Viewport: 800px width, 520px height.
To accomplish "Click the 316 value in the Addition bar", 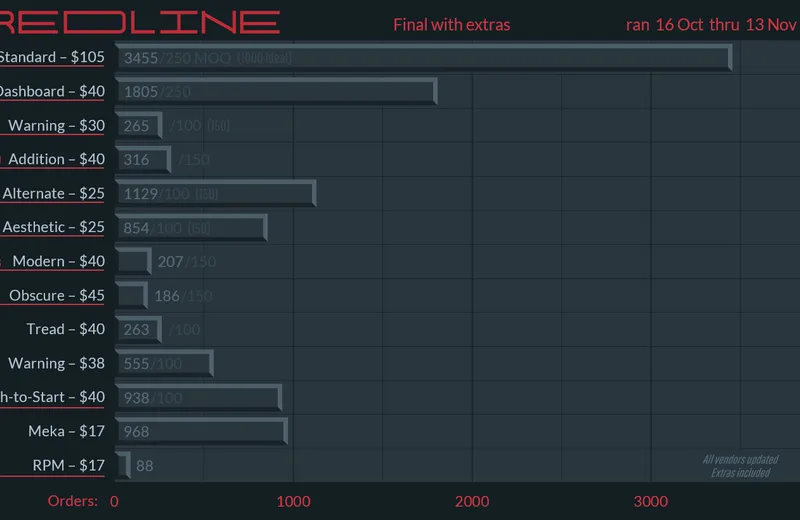I will [136, 160].
